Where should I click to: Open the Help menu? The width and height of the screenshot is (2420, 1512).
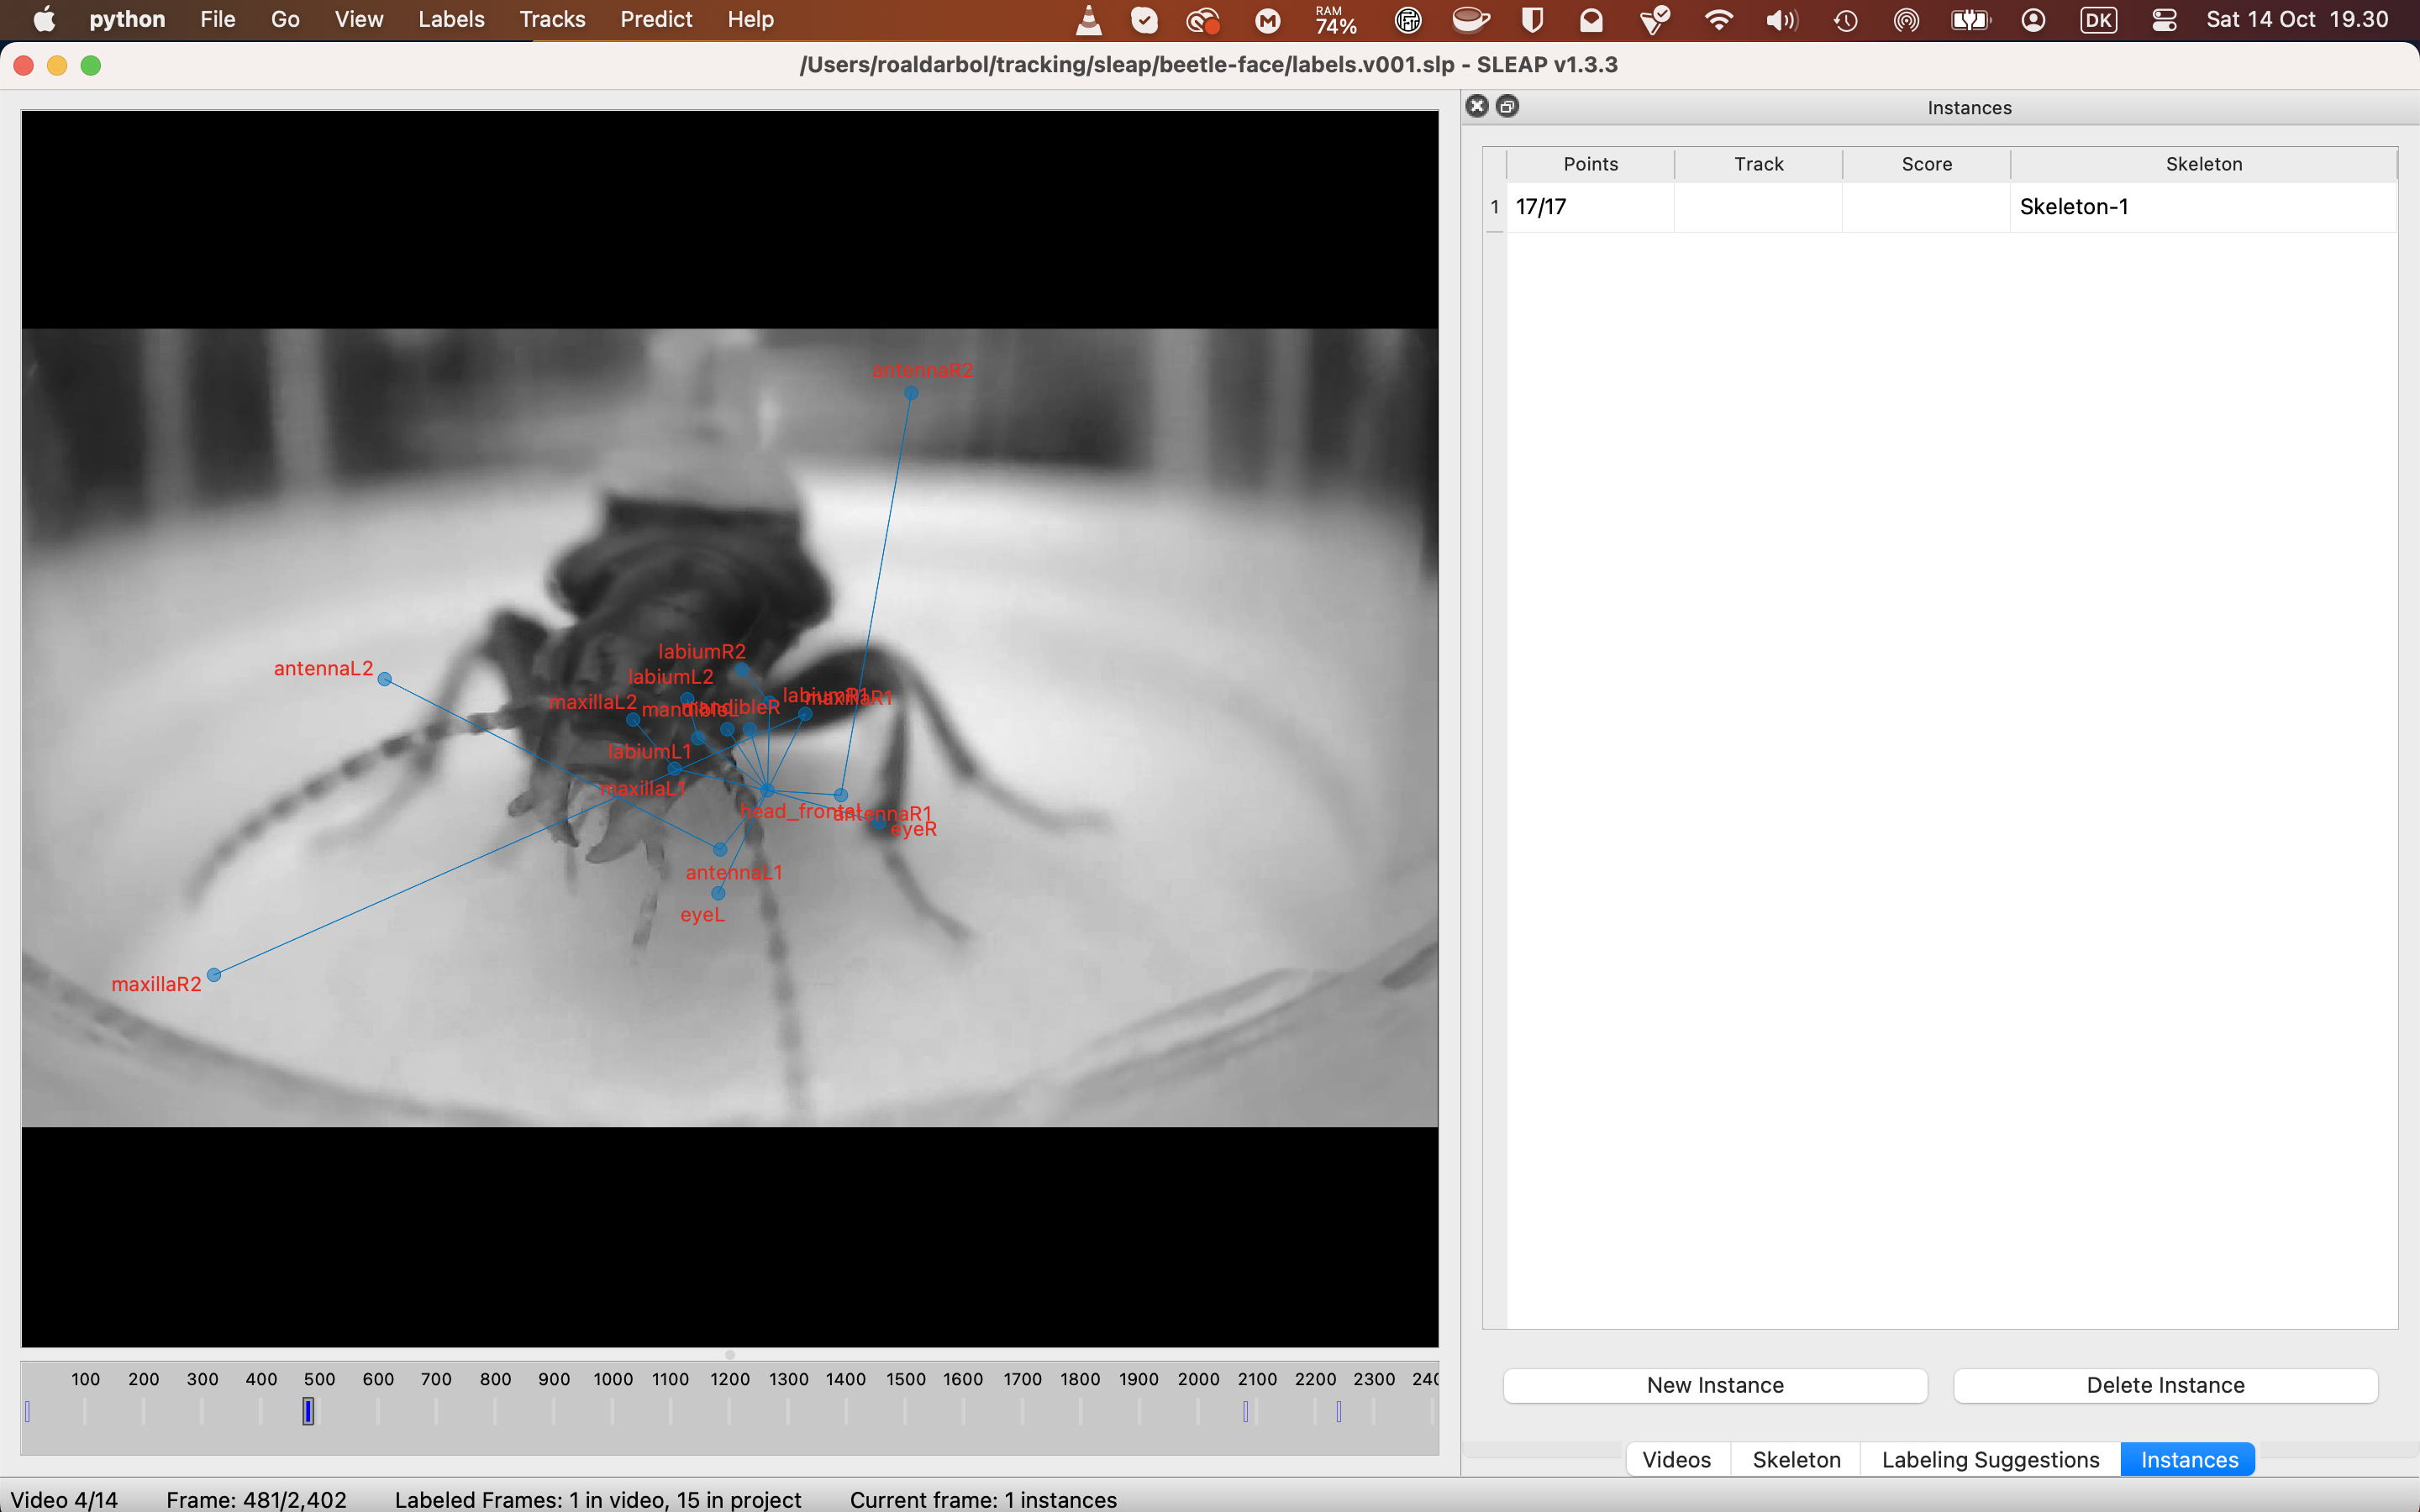tap(750, 19)
